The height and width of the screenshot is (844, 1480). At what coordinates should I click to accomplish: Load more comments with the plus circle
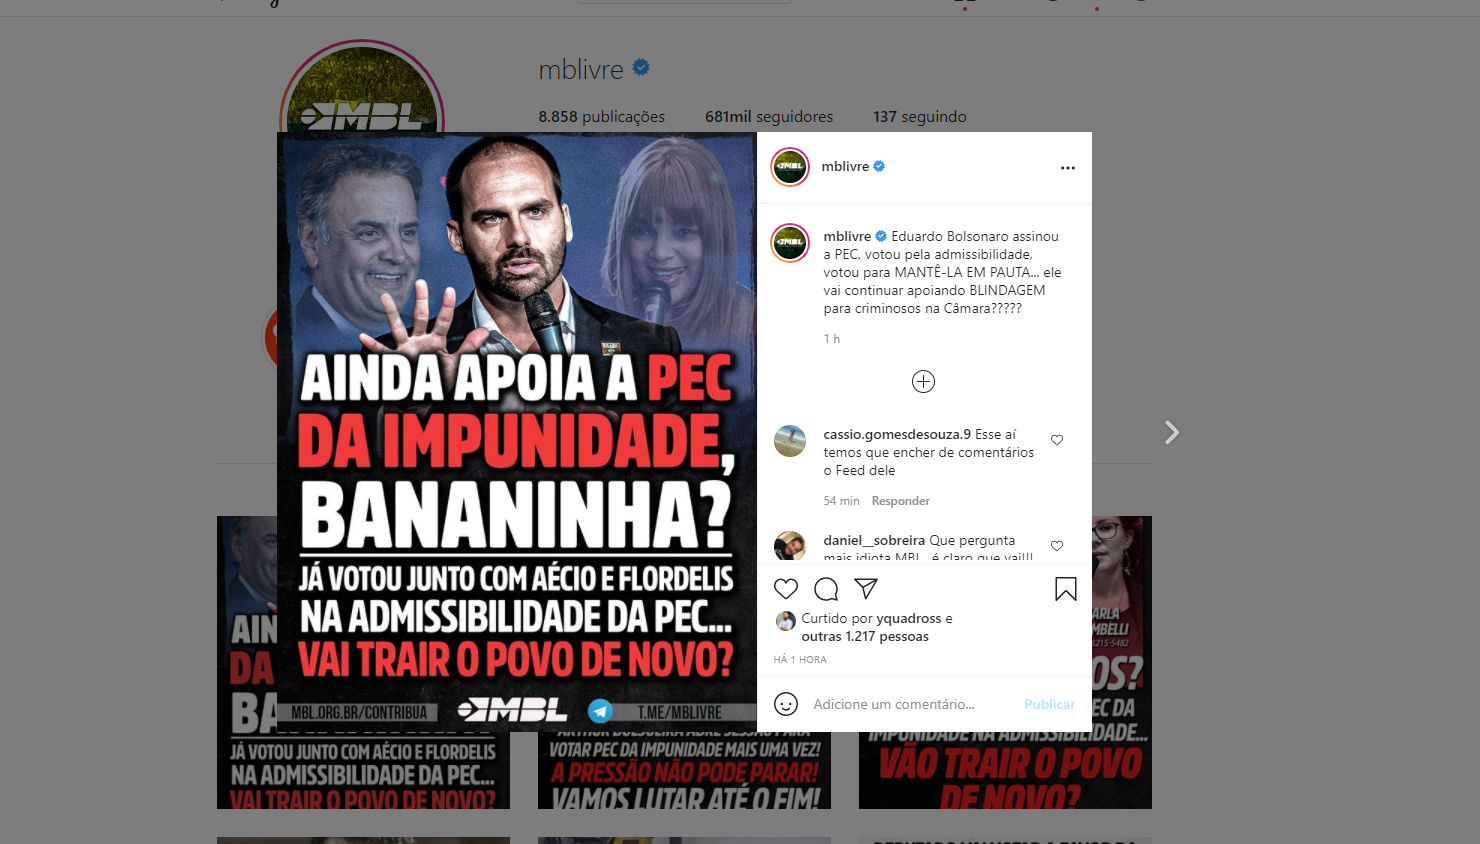pyautogui.click(x=923, y=381)
